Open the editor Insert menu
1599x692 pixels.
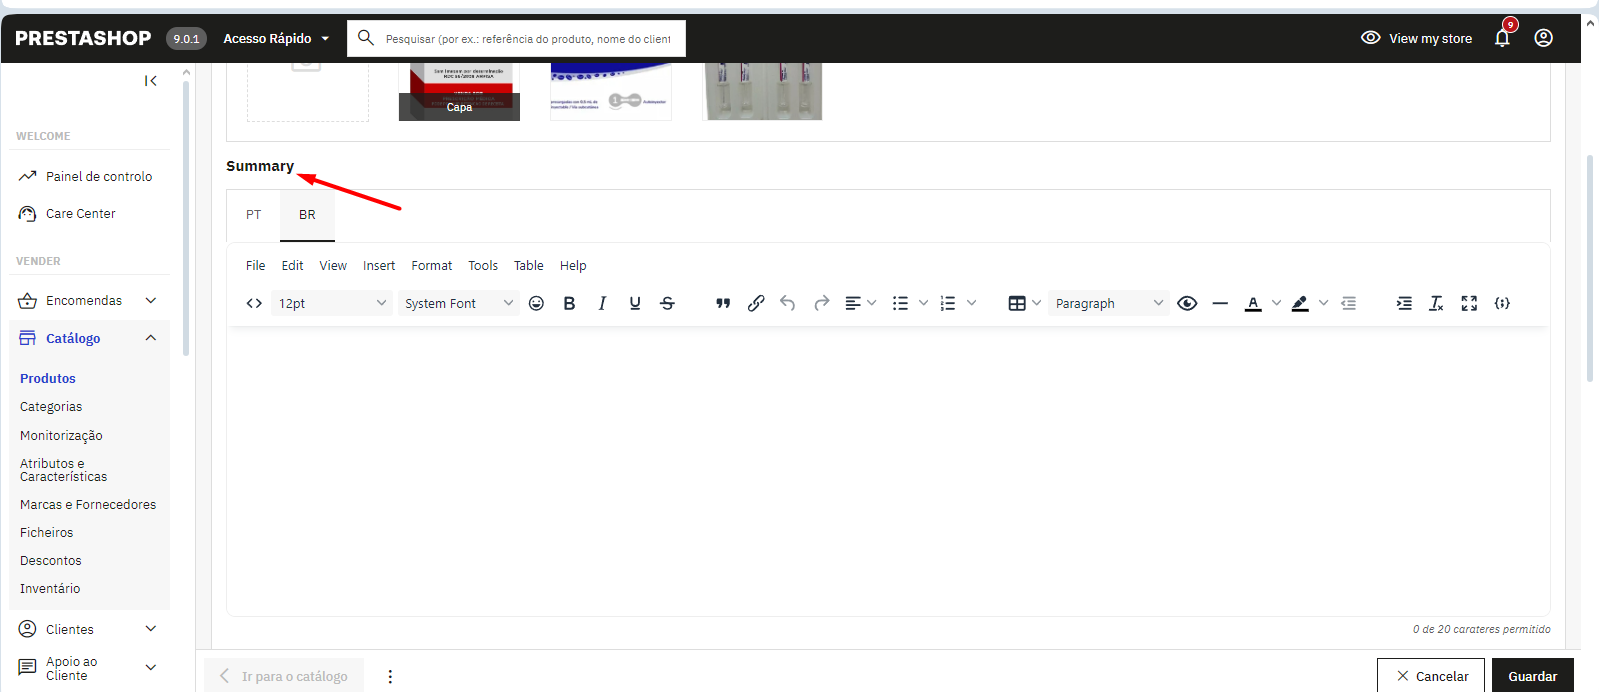coord(379,265)
